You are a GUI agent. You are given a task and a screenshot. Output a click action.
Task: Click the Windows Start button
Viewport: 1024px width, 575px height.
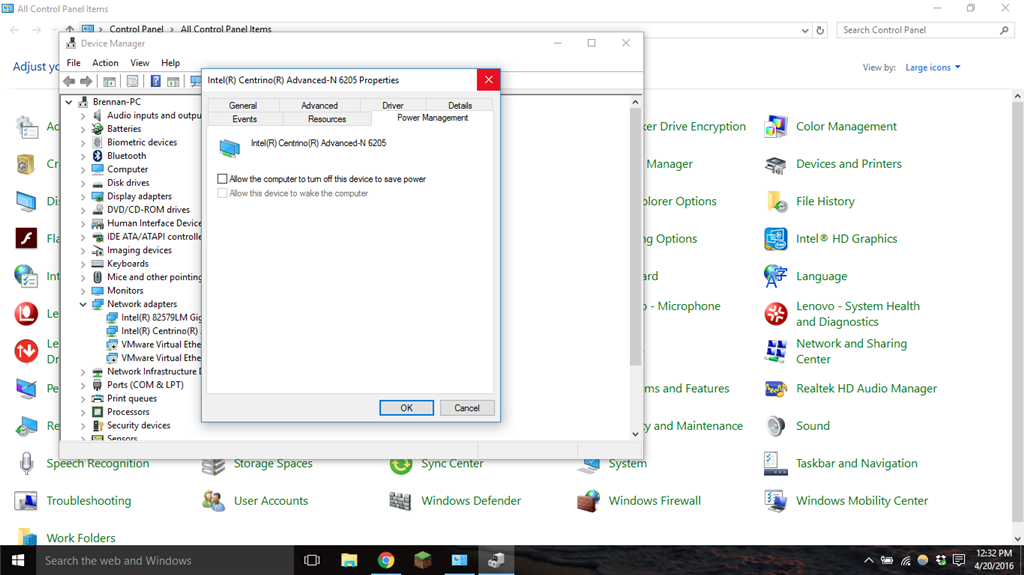tap(18, 560)
